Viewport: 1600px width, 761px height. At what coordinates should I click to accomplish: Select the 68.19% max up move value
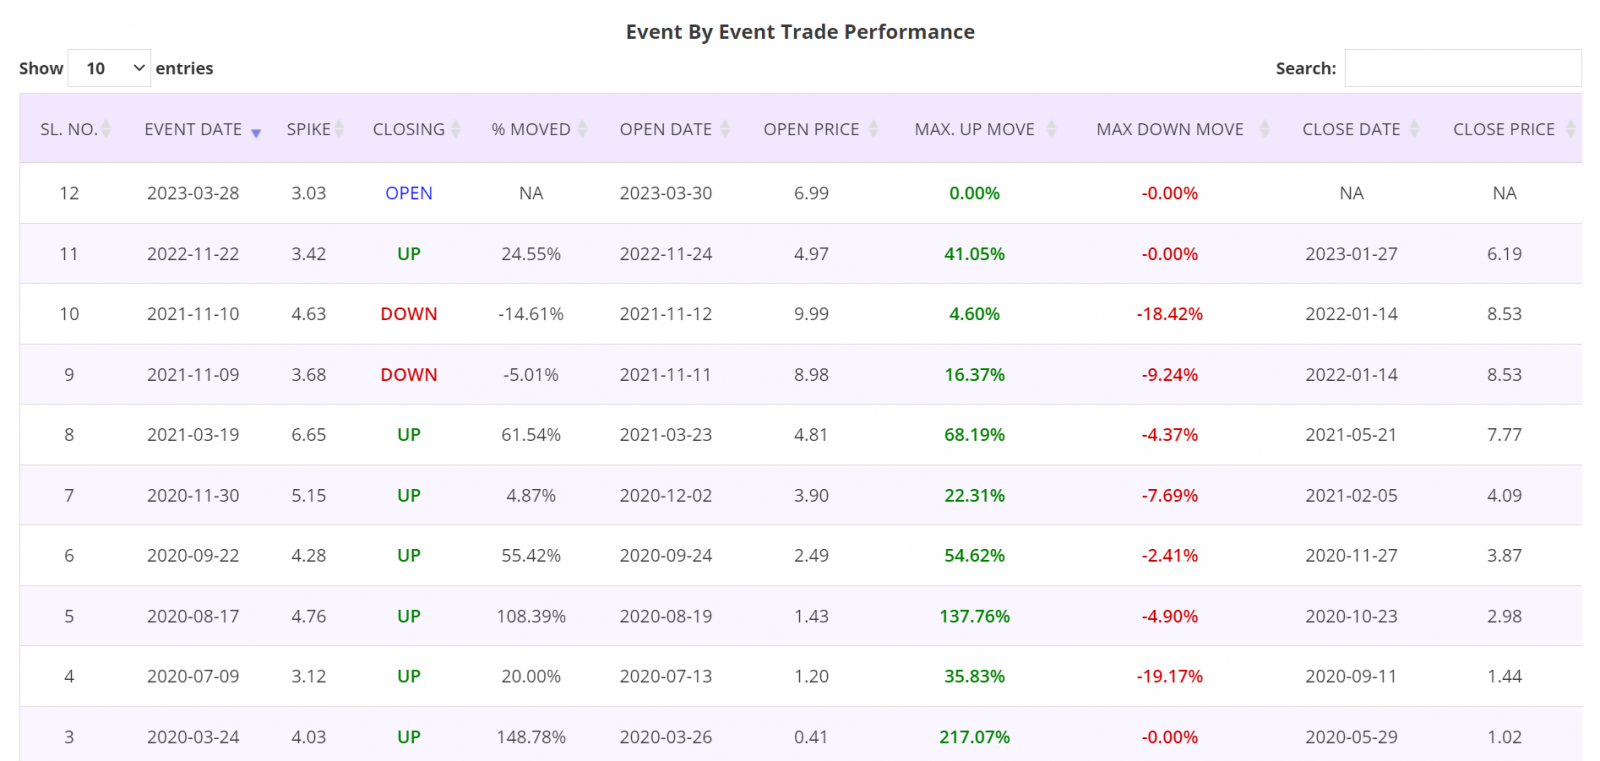pos(975,435)
